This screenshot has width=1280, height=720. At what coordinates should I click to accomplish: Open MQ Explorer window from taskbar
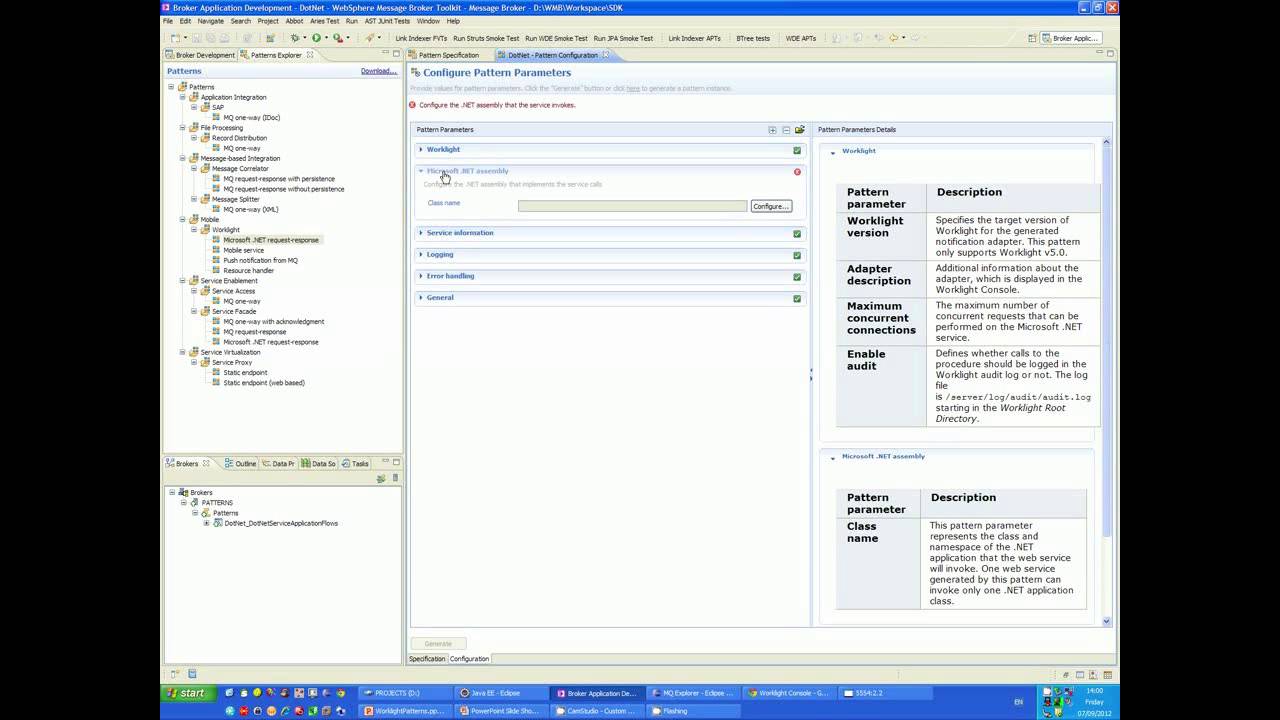click(x=692, y=693)
